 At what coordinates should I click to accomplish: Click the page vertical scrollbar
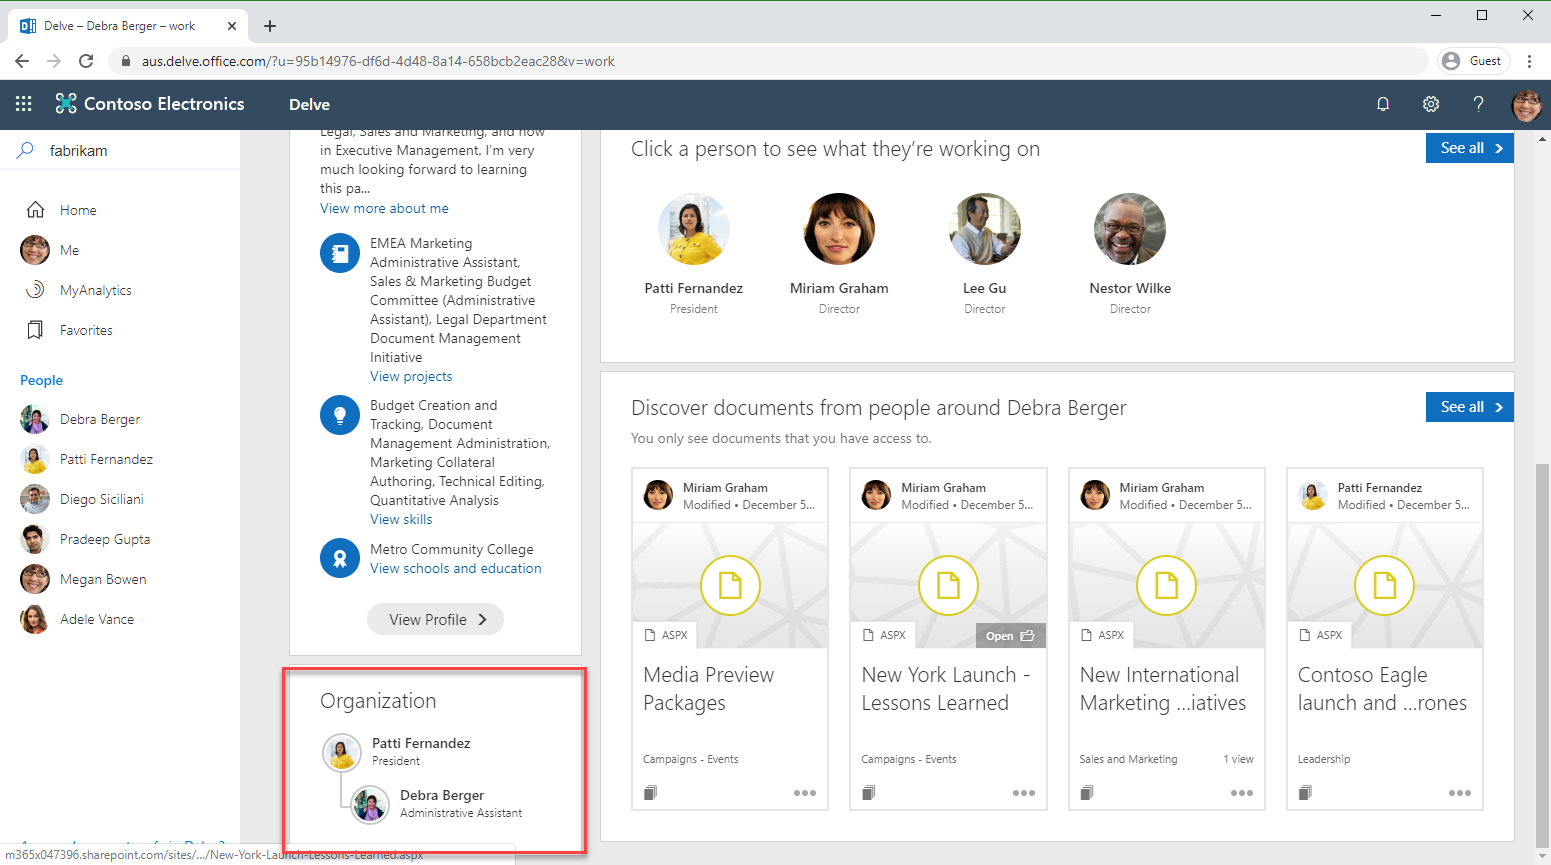pos(1543,656)
